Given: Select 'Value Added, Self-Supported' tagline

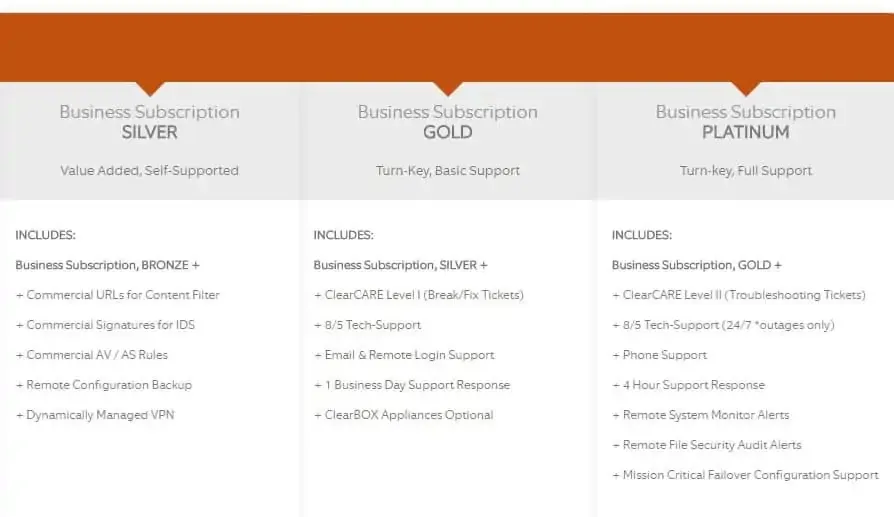Looking at the screenshot, I should click(x=149, y=171).
